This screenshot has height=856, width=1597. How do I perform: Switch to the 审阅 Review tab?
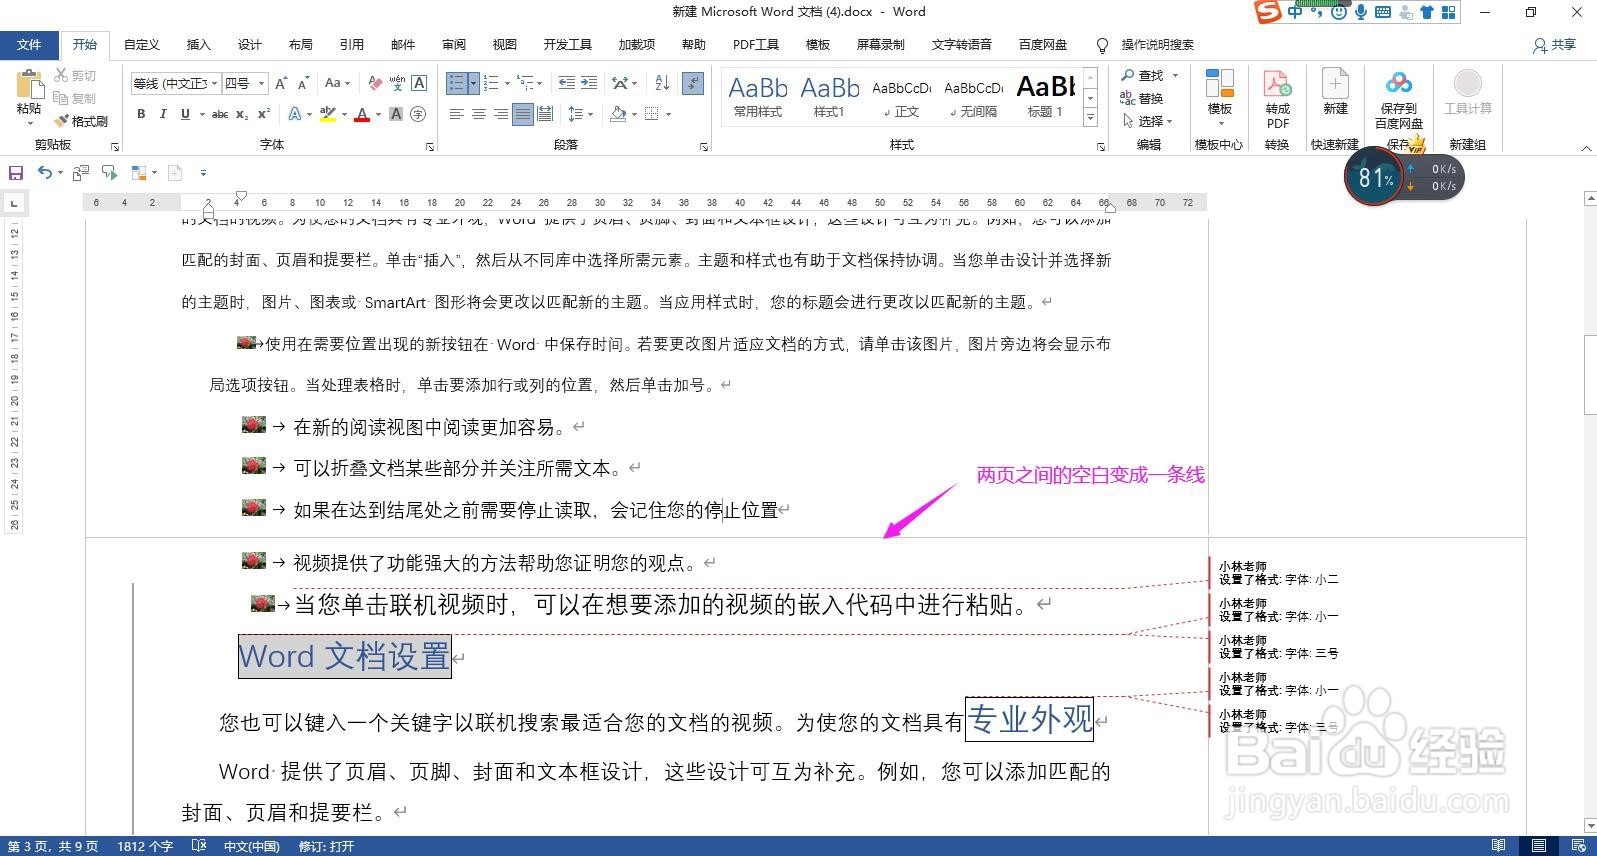(x=454, y=45)
